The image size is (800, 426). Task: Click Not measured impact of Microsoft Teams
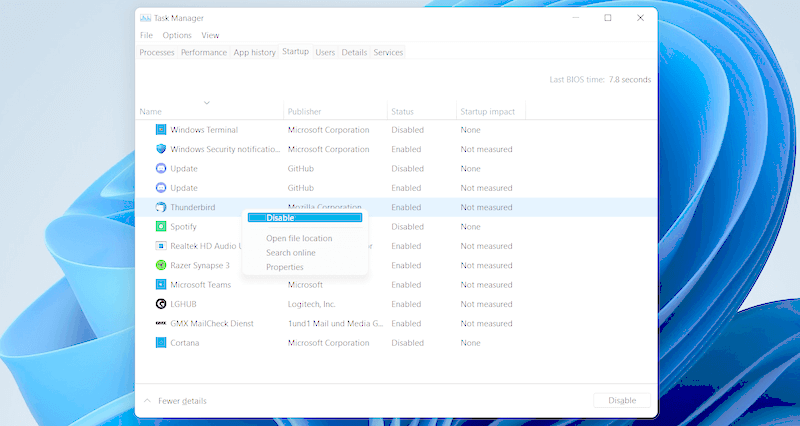(x=486, y=285)
